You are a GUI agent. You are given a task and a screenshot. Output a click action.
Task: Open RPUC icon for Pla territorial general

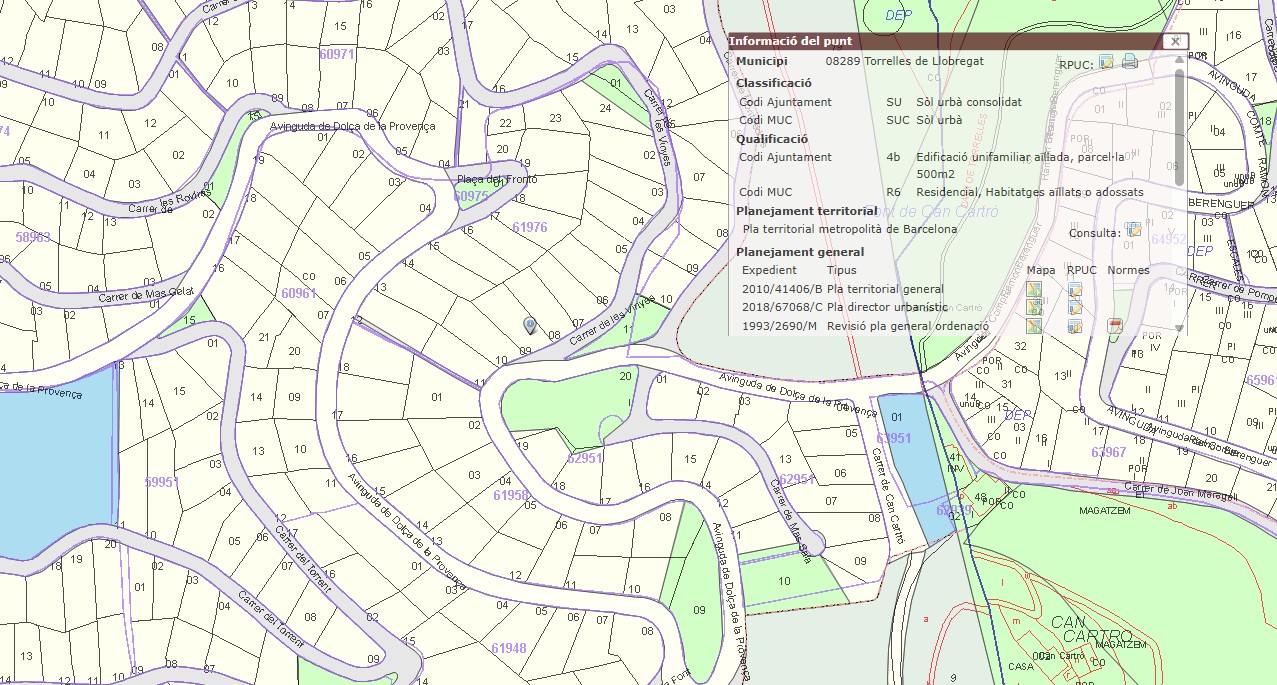pos(1075,290)
